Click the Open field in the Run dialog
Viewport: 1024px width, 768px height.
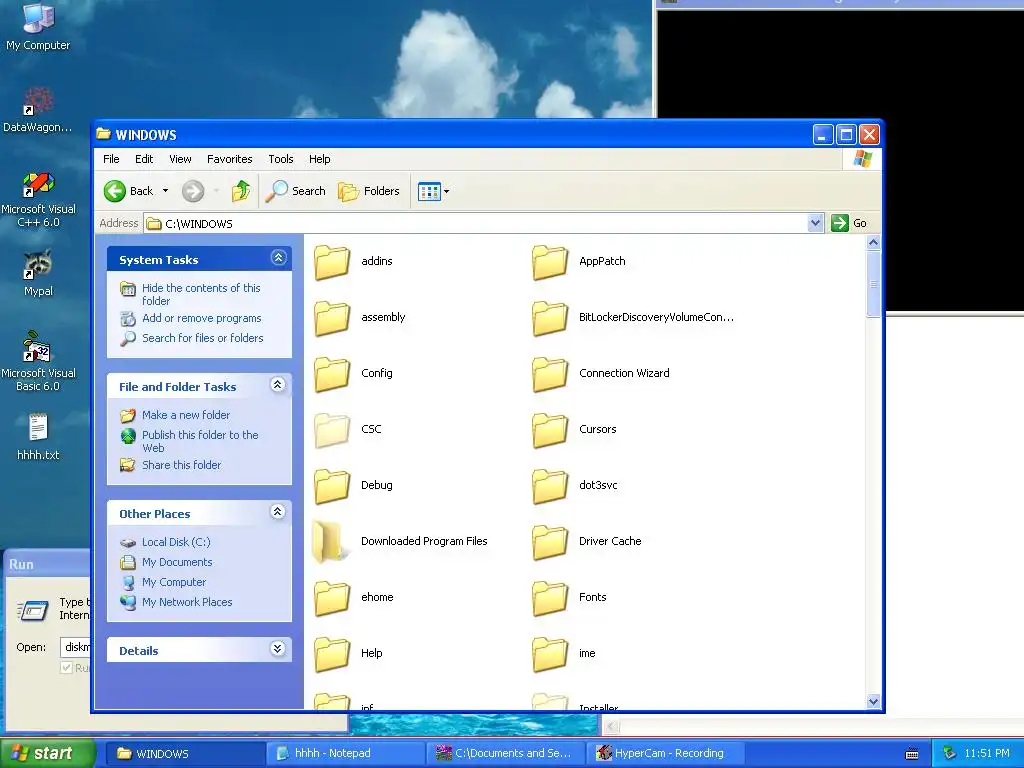[x=76, y=647]
